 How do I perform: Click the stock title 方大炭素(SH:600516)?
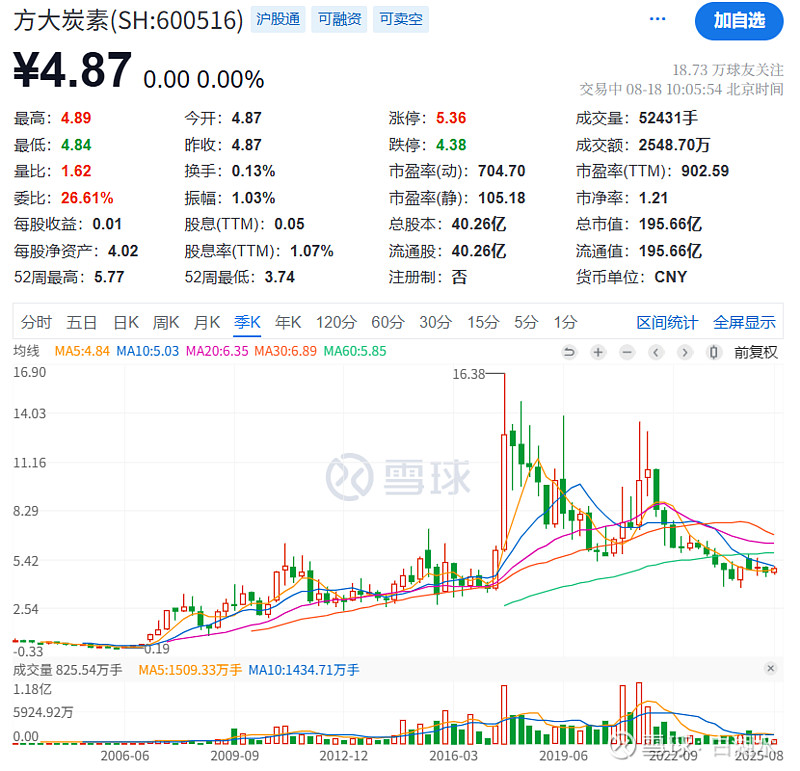click(x=129, y=20)
